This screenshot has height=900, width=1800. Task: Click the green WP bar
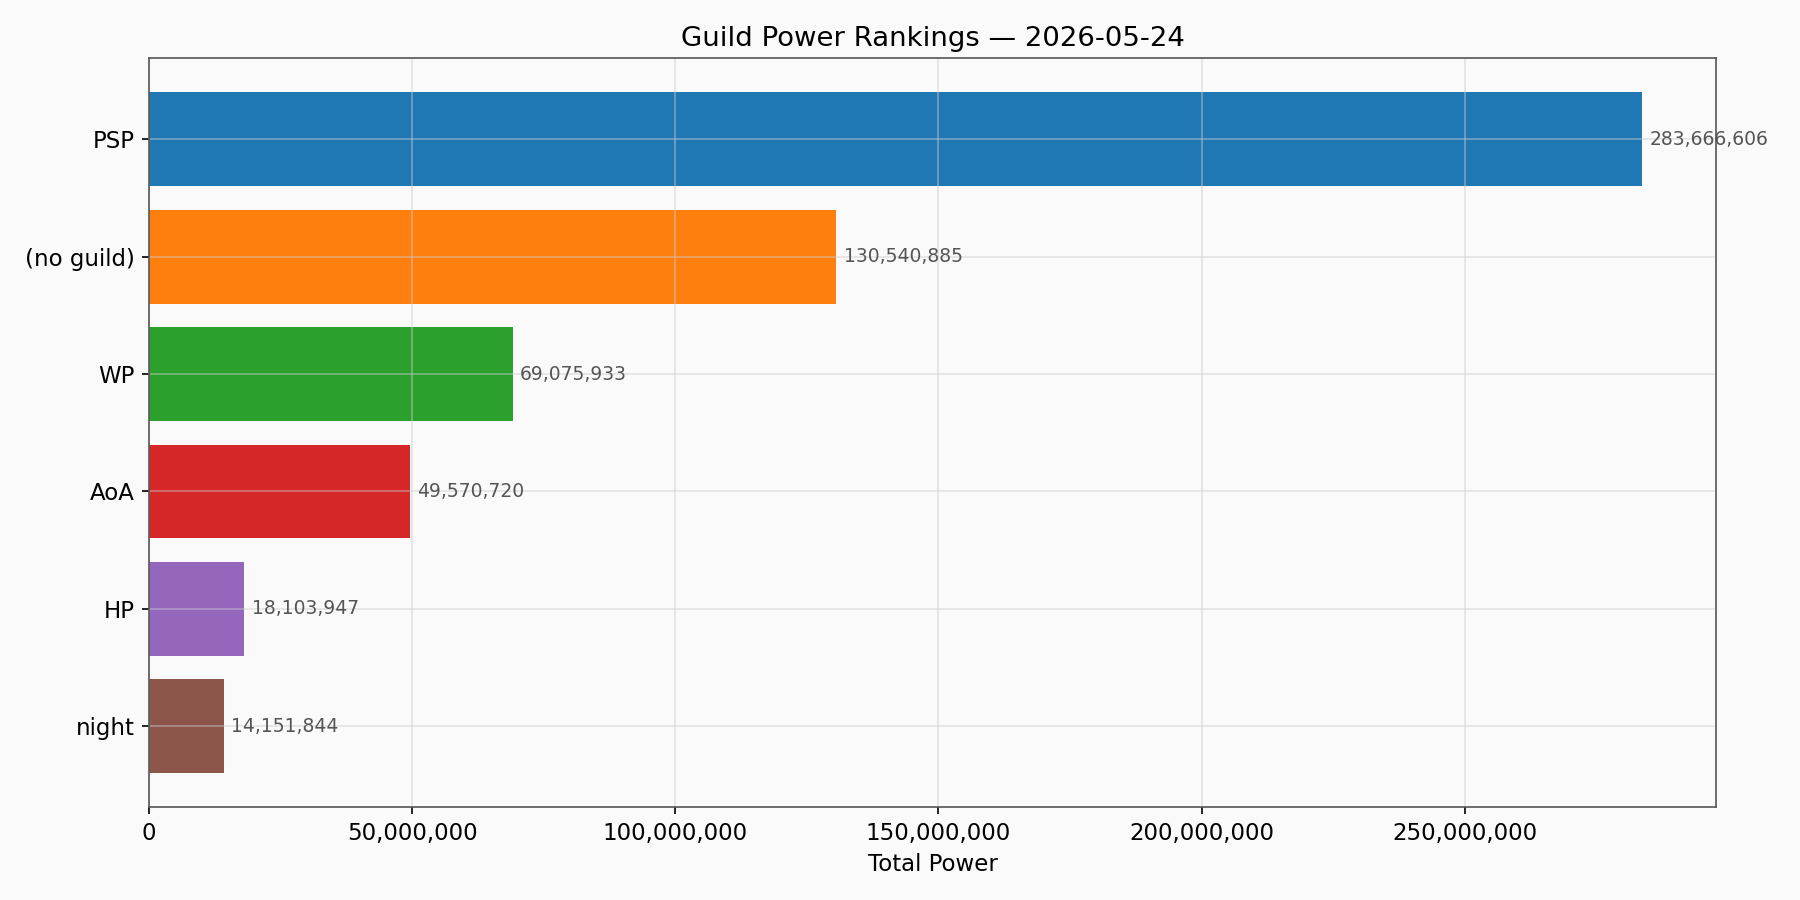click(x=331, y=374)
